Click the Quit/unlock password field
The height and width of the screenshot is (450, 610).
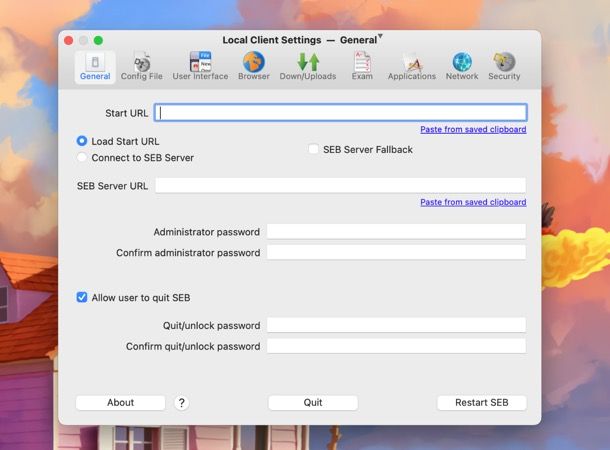click(396, 325)
